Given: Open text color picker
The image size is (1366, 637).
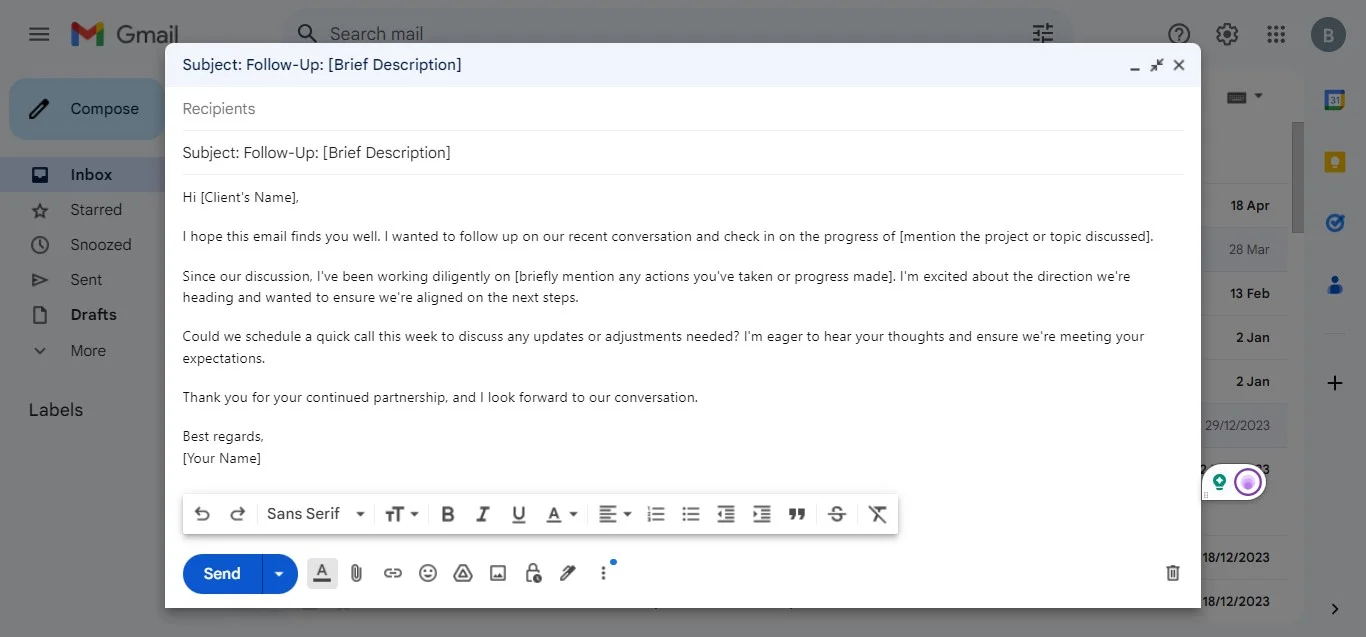Looking at the screenshot, I should (562, 514).
